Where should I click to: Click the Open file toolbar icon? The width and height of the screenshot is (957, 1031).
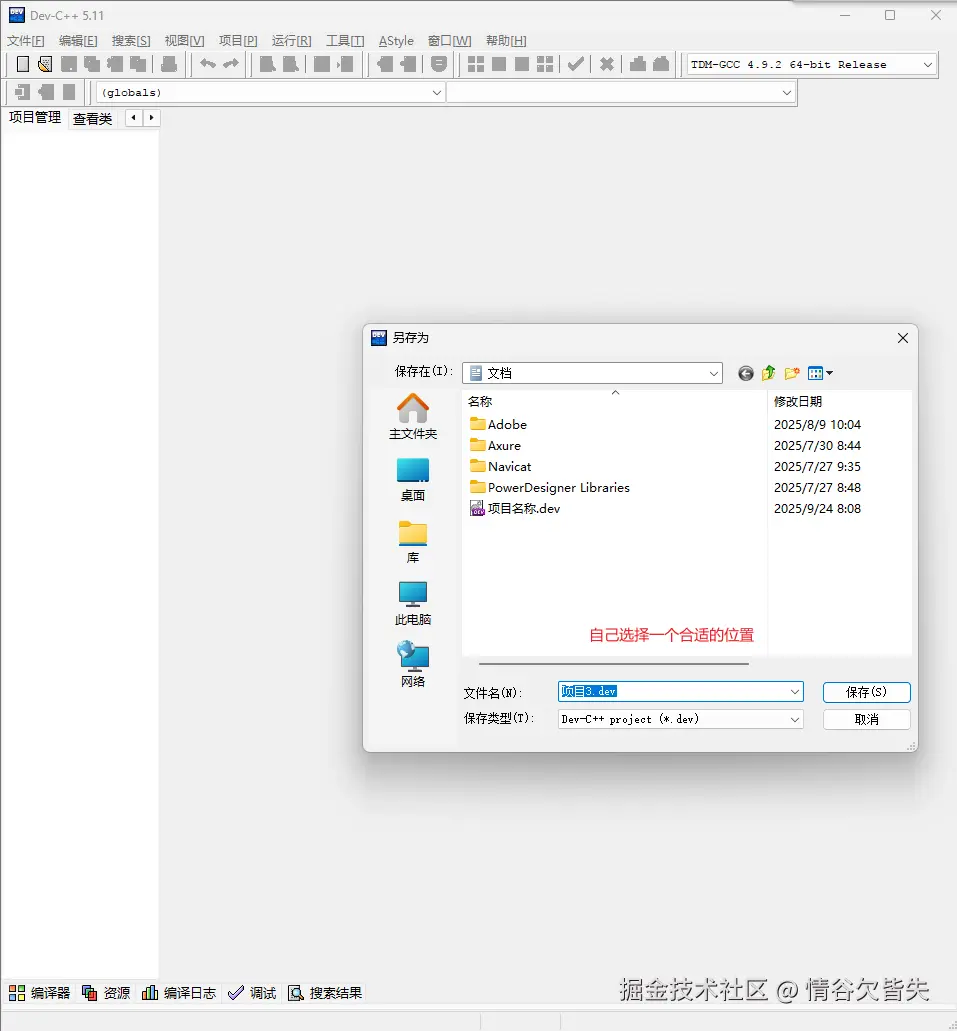coord(45,64)
